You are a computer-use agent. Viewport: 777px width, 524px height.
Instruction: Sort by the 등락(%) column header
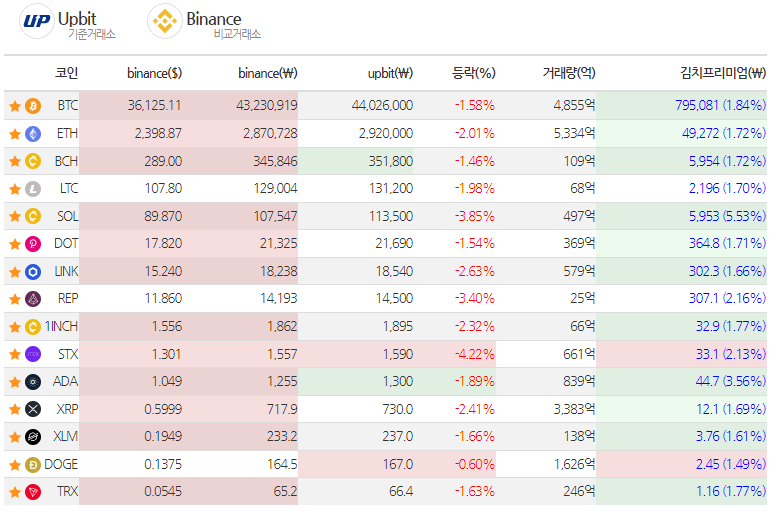474,73
